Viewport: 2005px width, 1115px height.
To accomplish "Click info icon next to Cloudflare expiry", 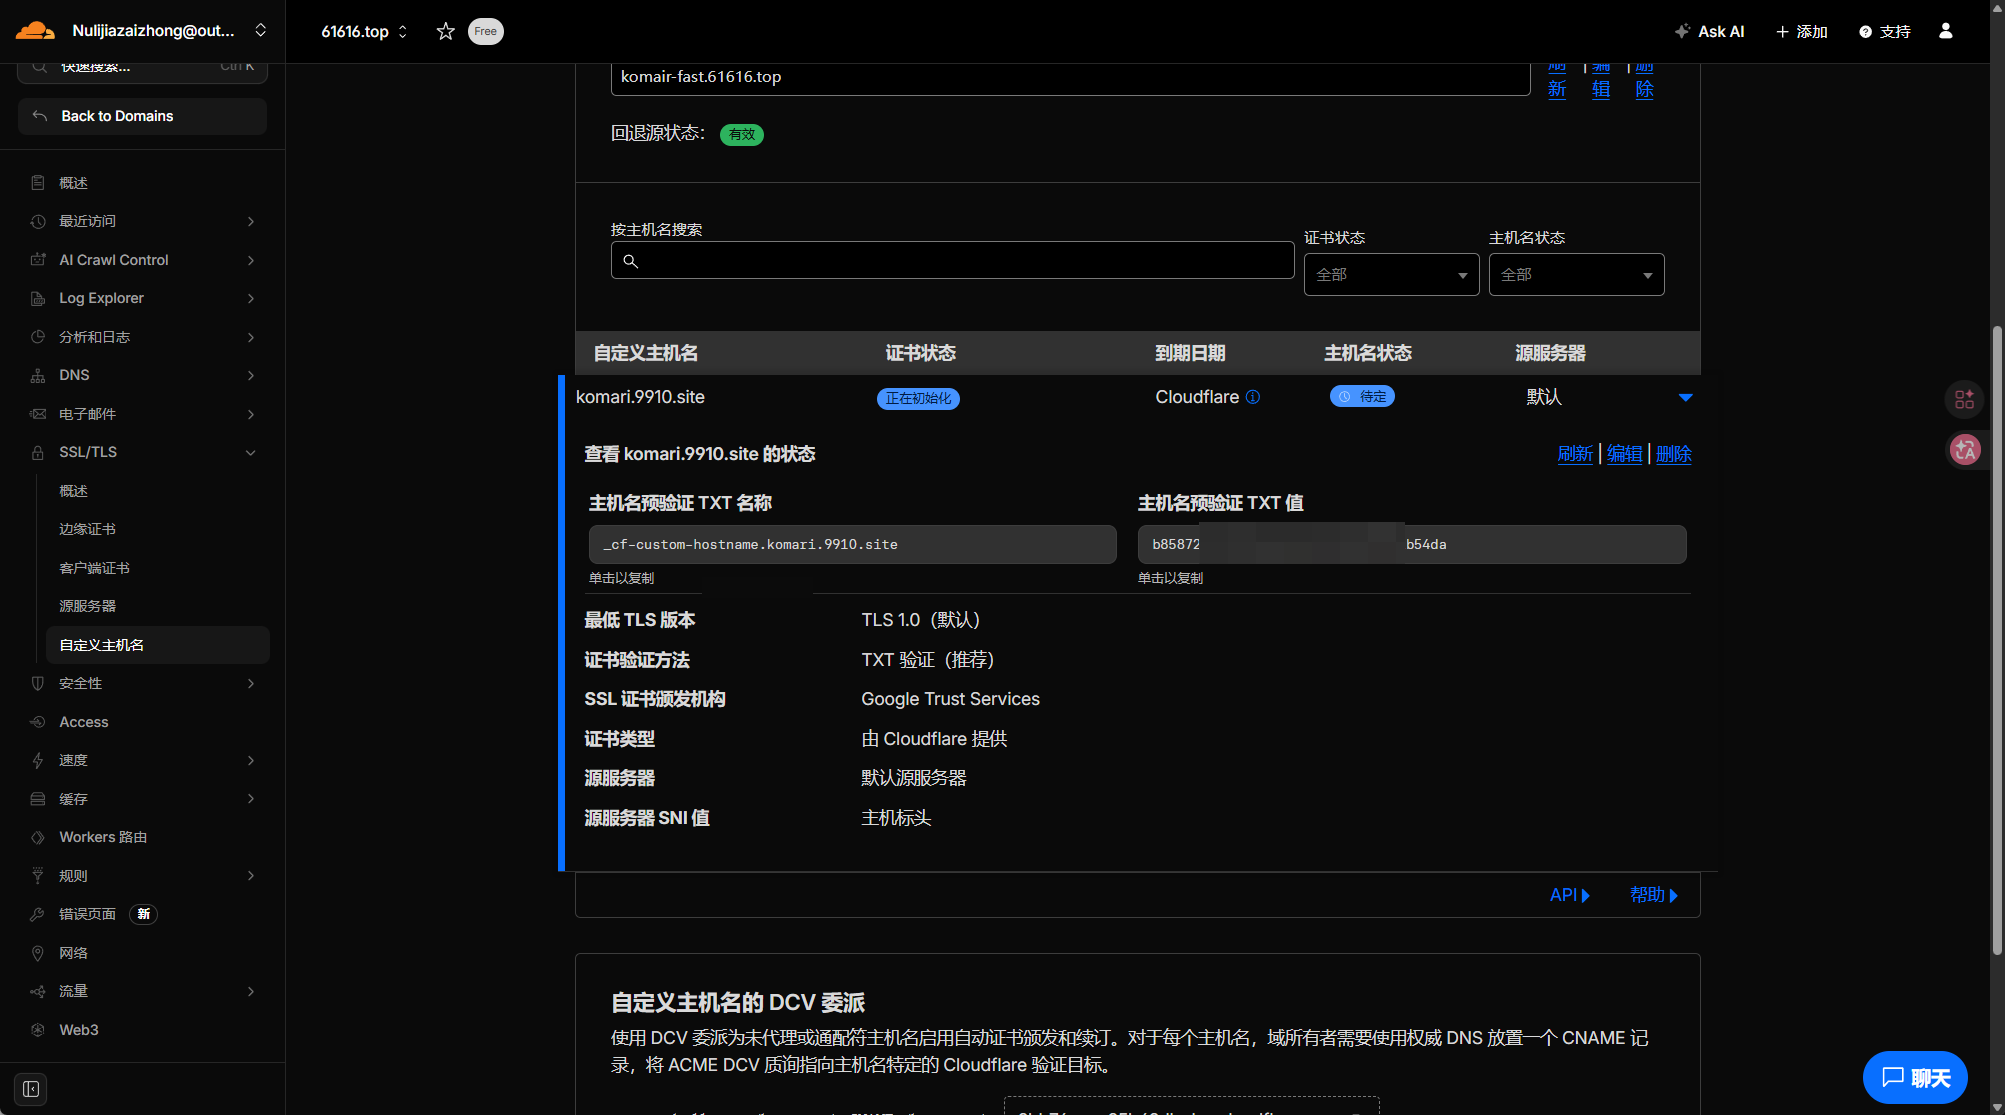I will [x=1253, y=397].
